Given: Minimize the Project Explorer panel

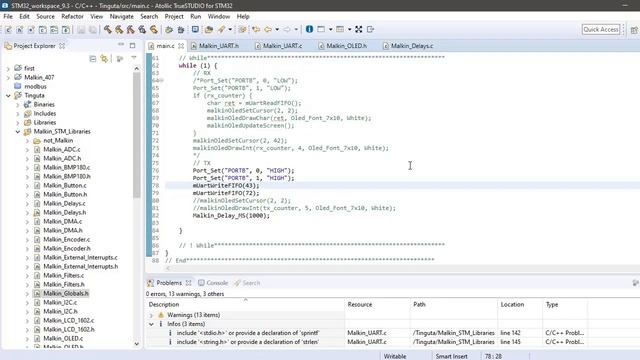Looking at the screenshot, I should tap(121, 44).
